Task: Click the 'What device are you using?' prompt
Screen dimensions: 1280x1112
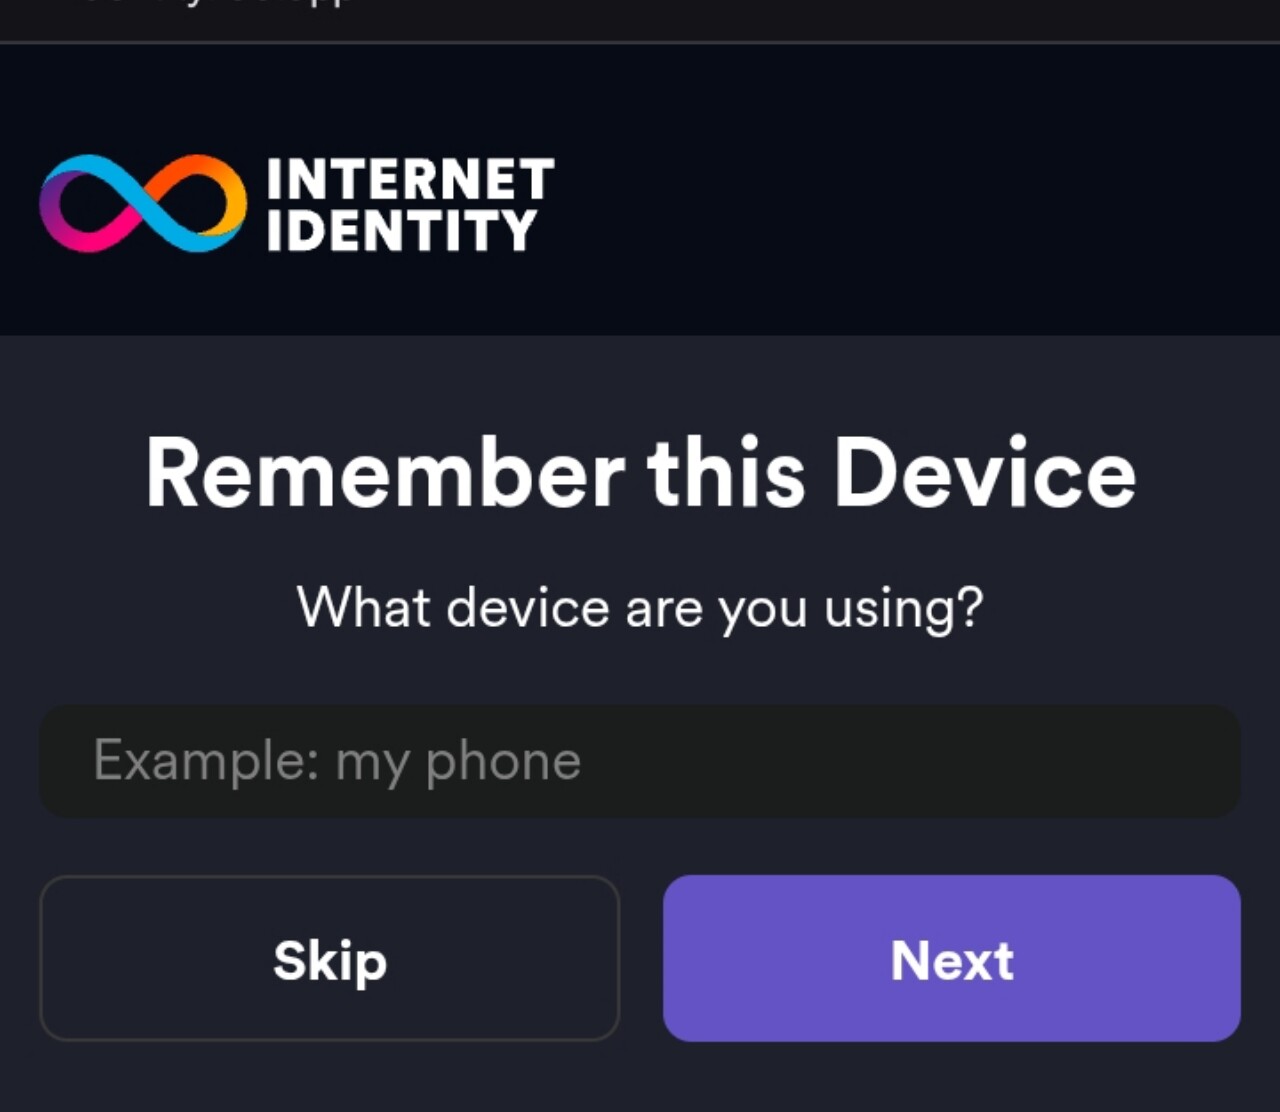Action: click(x=640, y=608)
